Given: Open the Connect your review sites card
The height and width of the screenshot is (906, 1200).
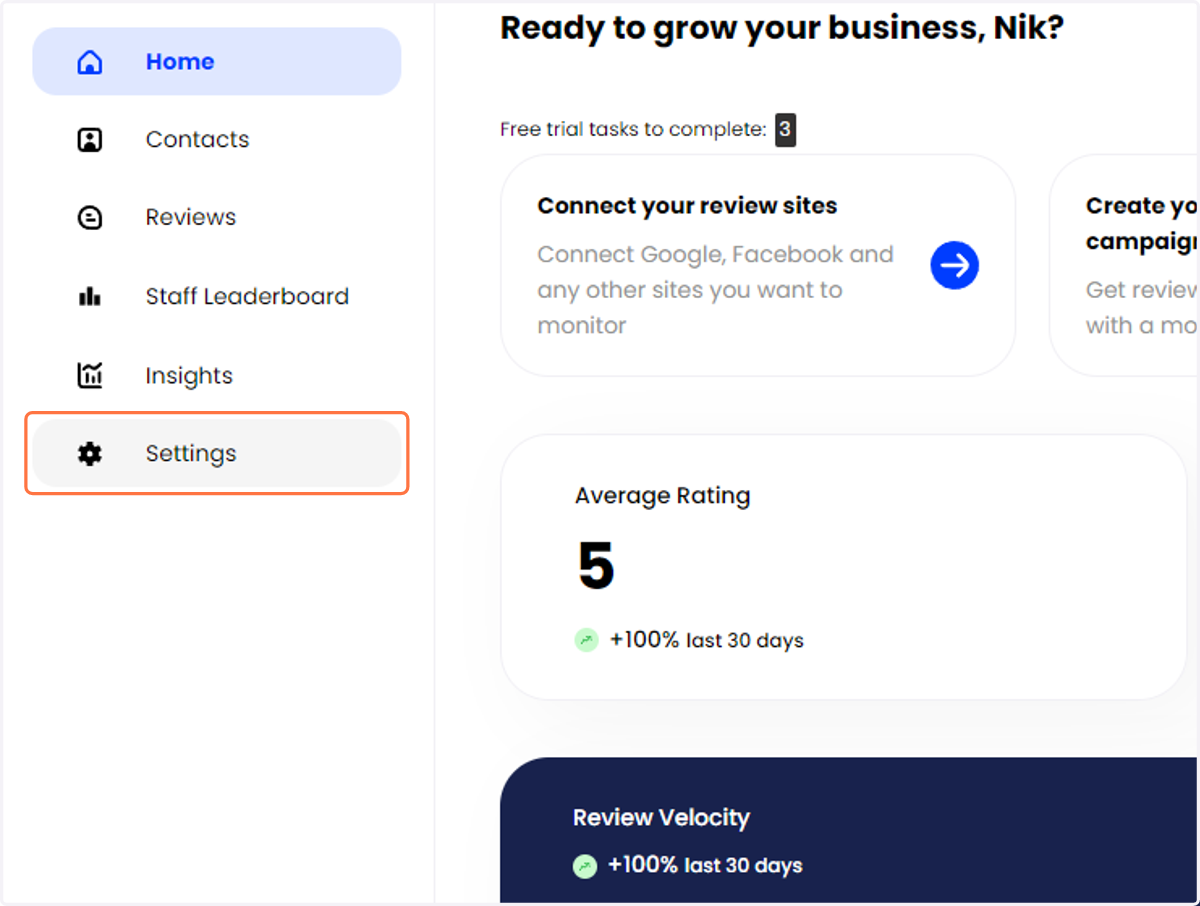Looking at the screenshot, I should 758,265.
